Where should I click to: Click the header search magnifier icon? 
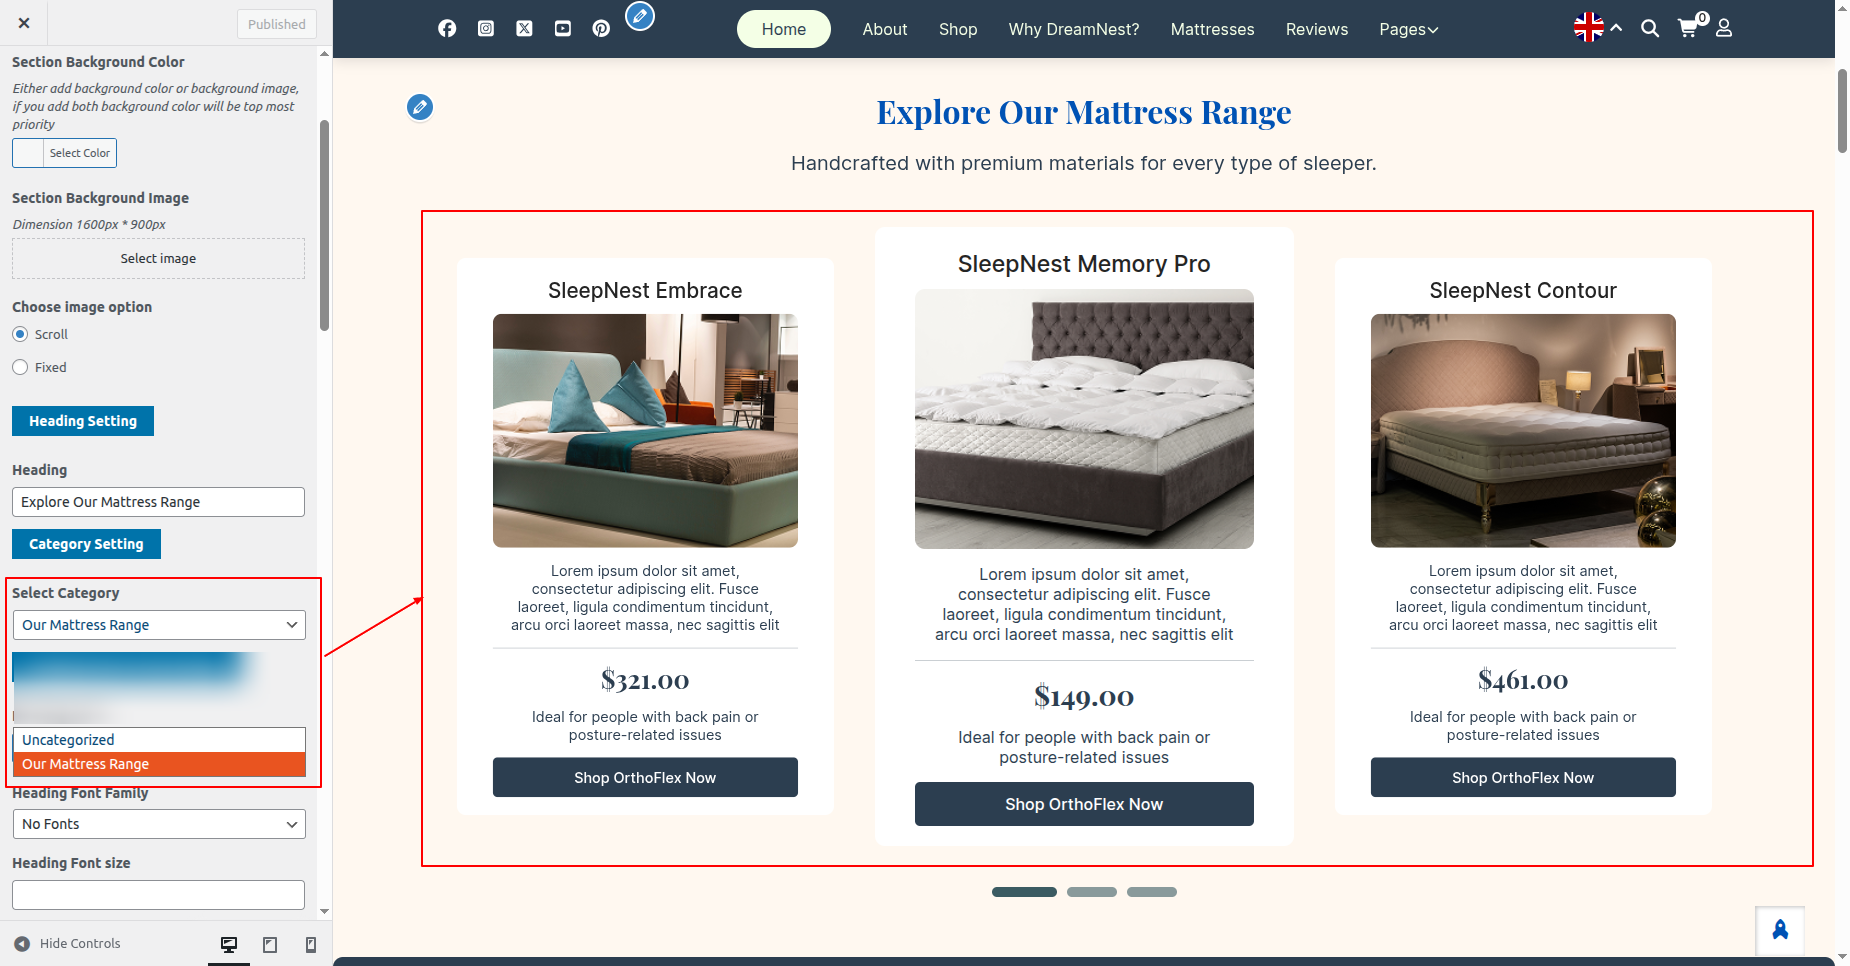[1650, 29]
